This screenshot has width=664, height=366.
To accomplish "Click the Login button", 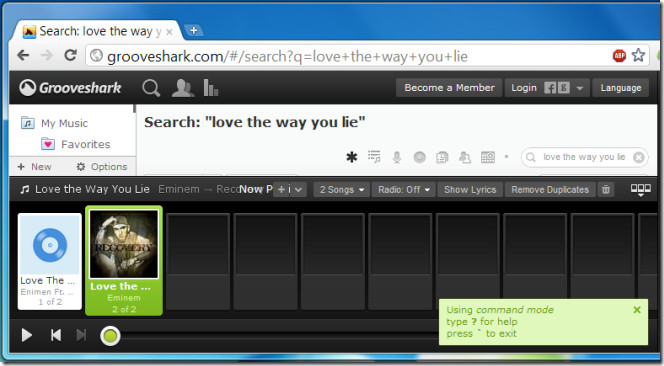I will pos(524,88).
